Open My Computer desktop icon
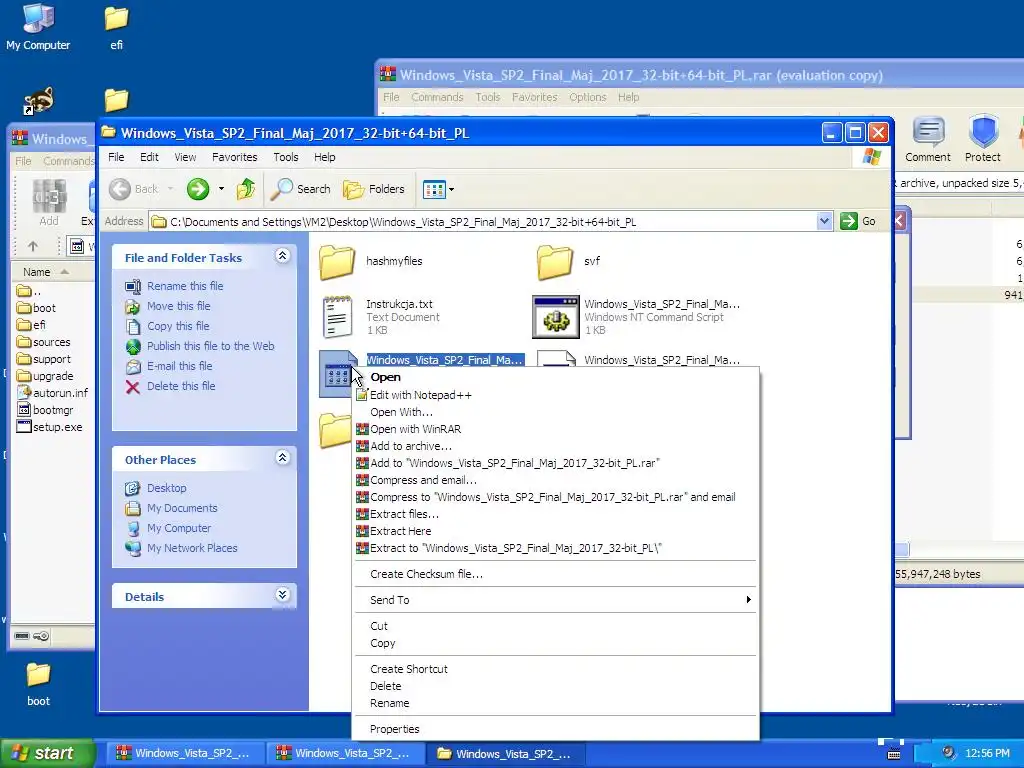Viewport: 1024px width, 768px height. click(38, 27)
